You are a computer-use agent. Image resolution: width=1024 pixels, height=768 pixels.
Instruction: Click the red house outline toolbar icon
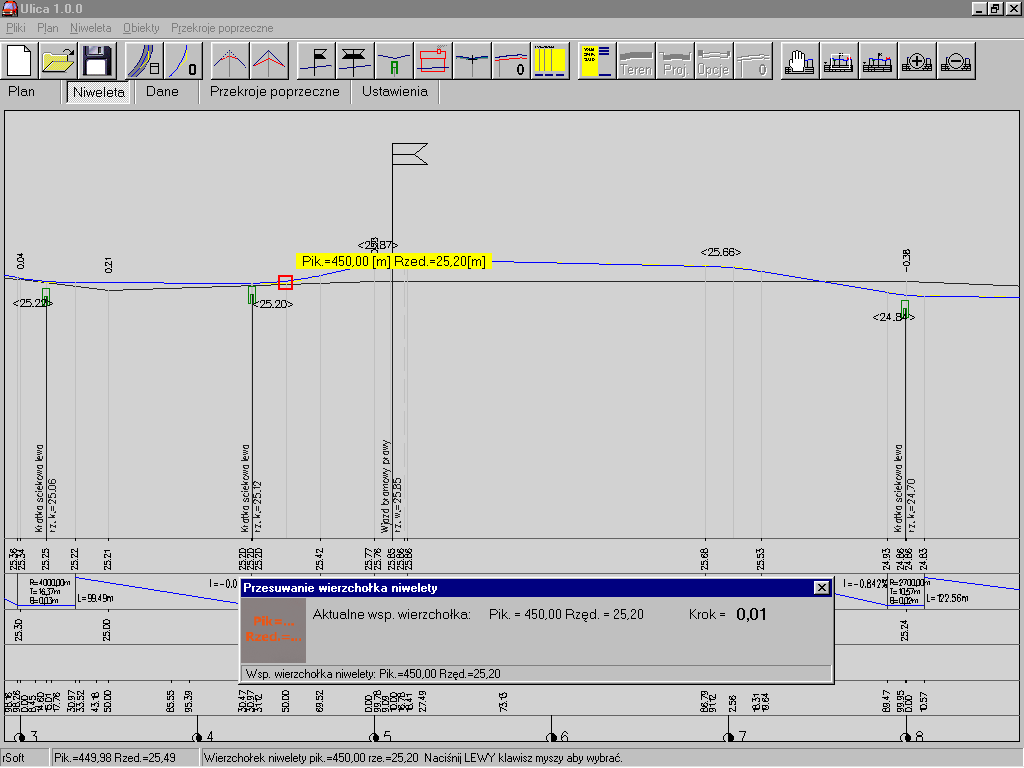click(433, 61)
